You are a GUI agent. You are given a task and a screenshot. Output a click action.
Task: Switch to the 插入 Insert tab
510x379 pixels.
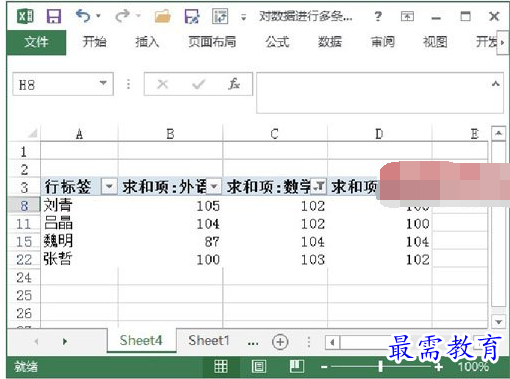point(147,42)
